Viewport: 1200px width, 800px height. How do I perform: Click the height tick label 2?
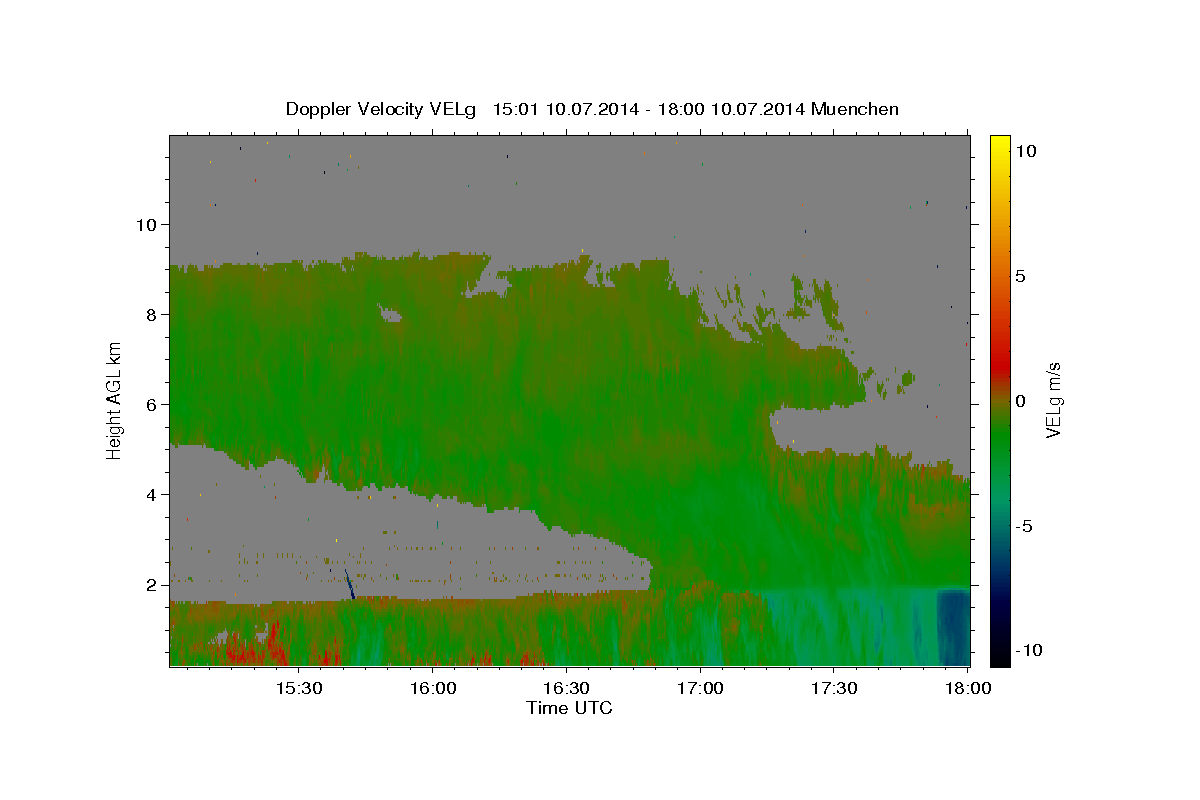(154, 585)
